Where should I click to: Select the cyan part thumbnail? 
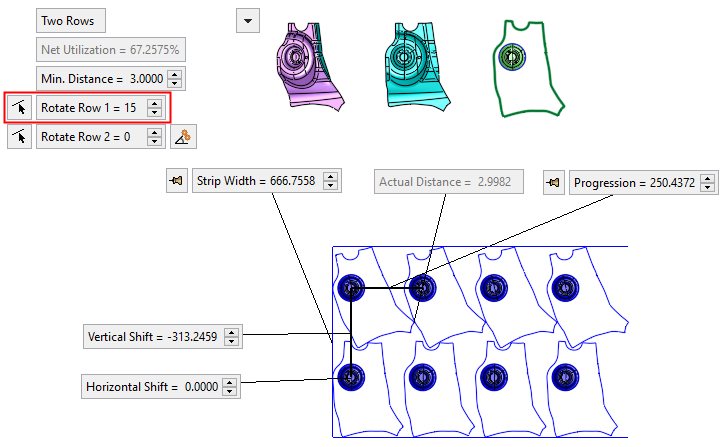[x=417, y=66]
